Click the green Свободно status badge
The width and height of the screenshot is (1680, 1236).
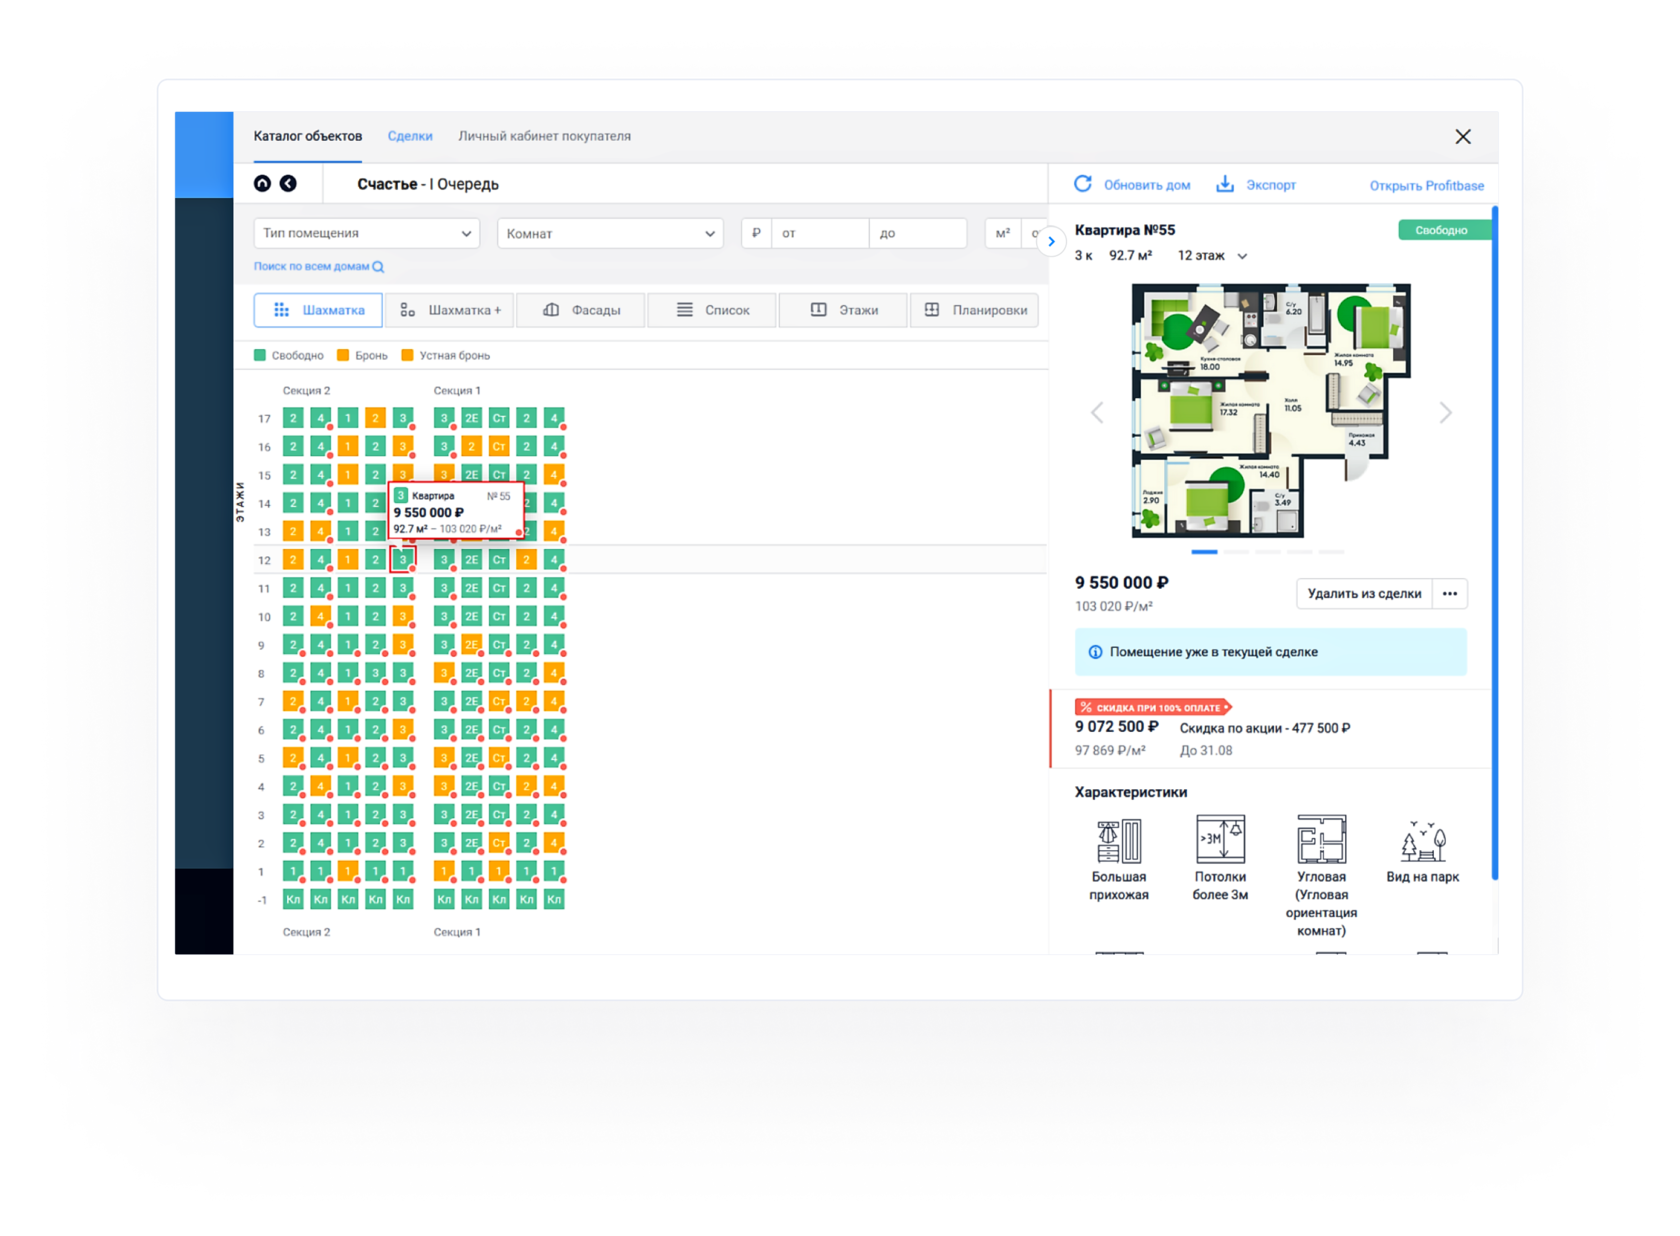click(1444, 230)
